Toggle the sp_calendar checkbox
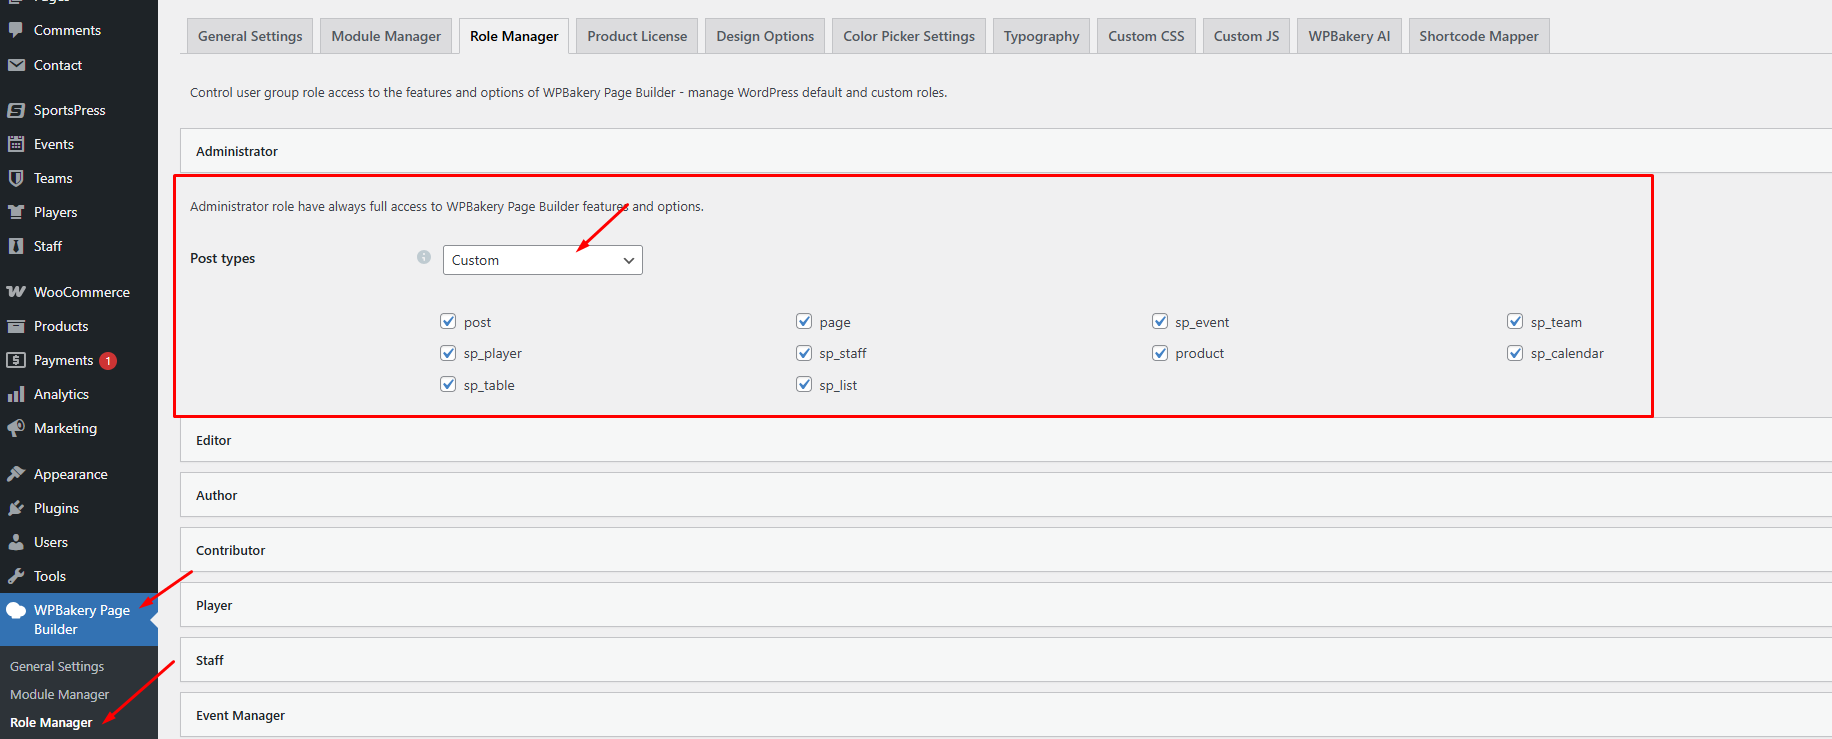Viewport: 1832px width, 739px height. click(1515, 353)
